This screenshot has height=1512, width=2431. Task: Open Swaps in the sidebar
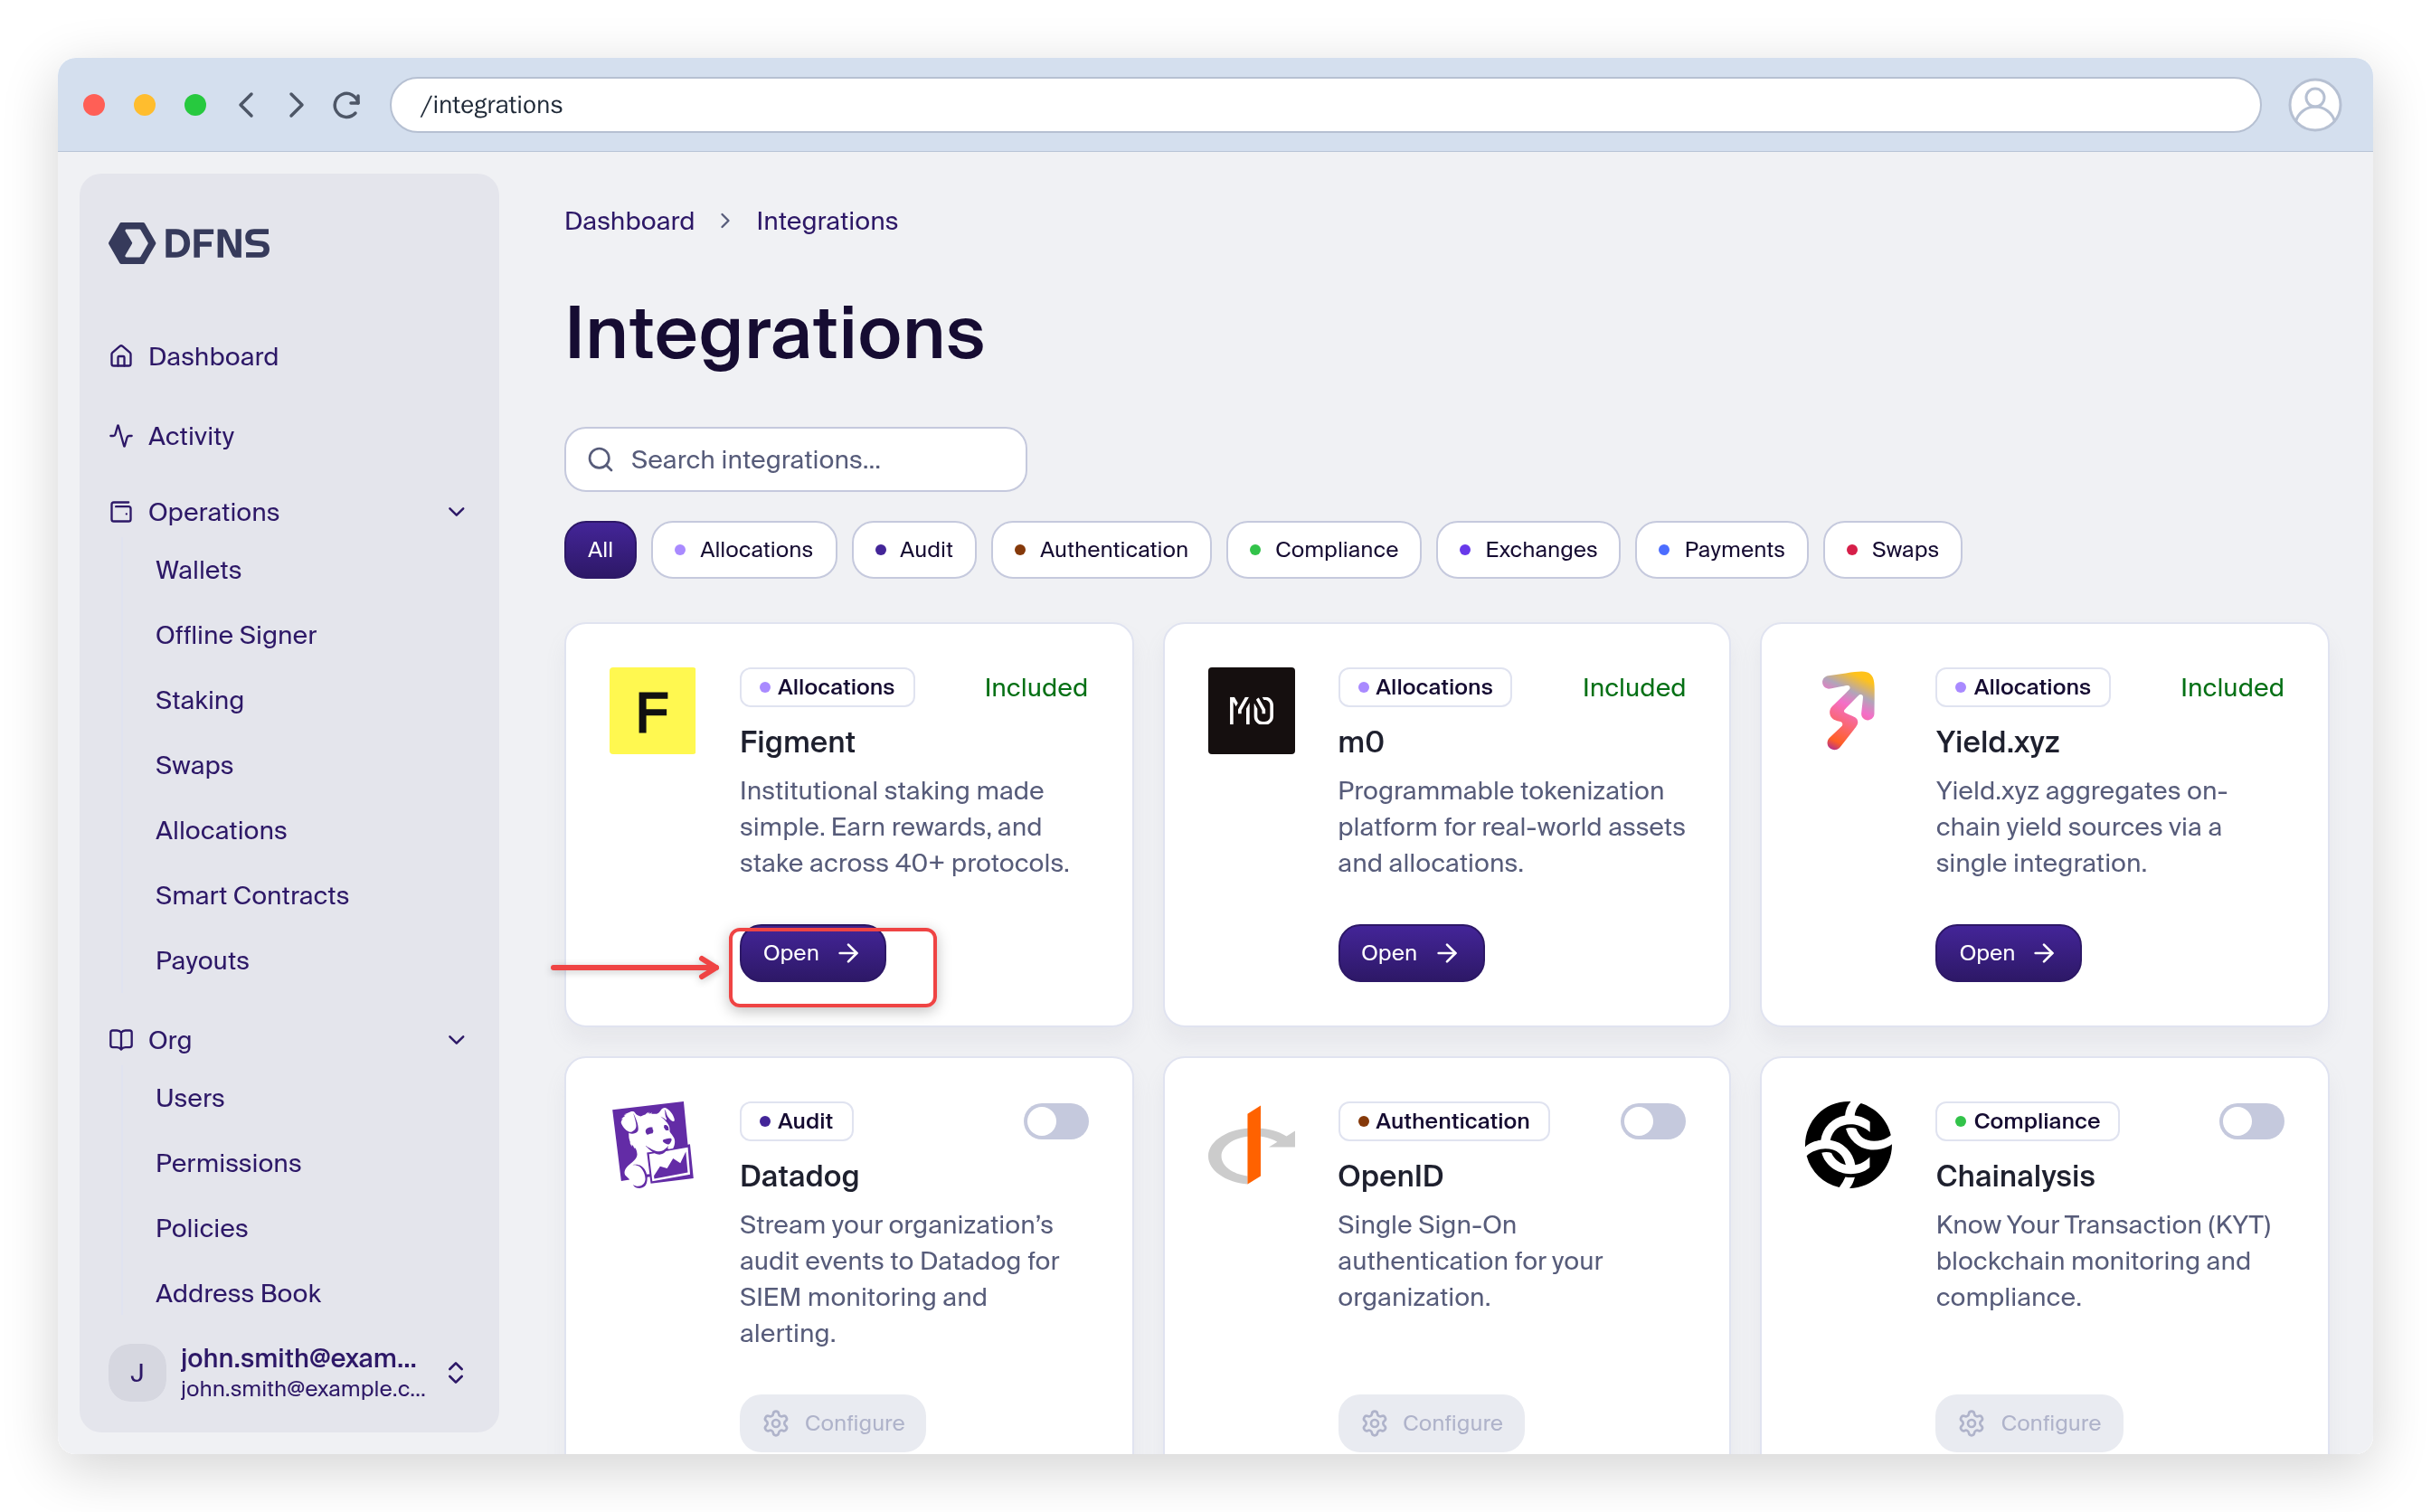[x=194, y=765]
